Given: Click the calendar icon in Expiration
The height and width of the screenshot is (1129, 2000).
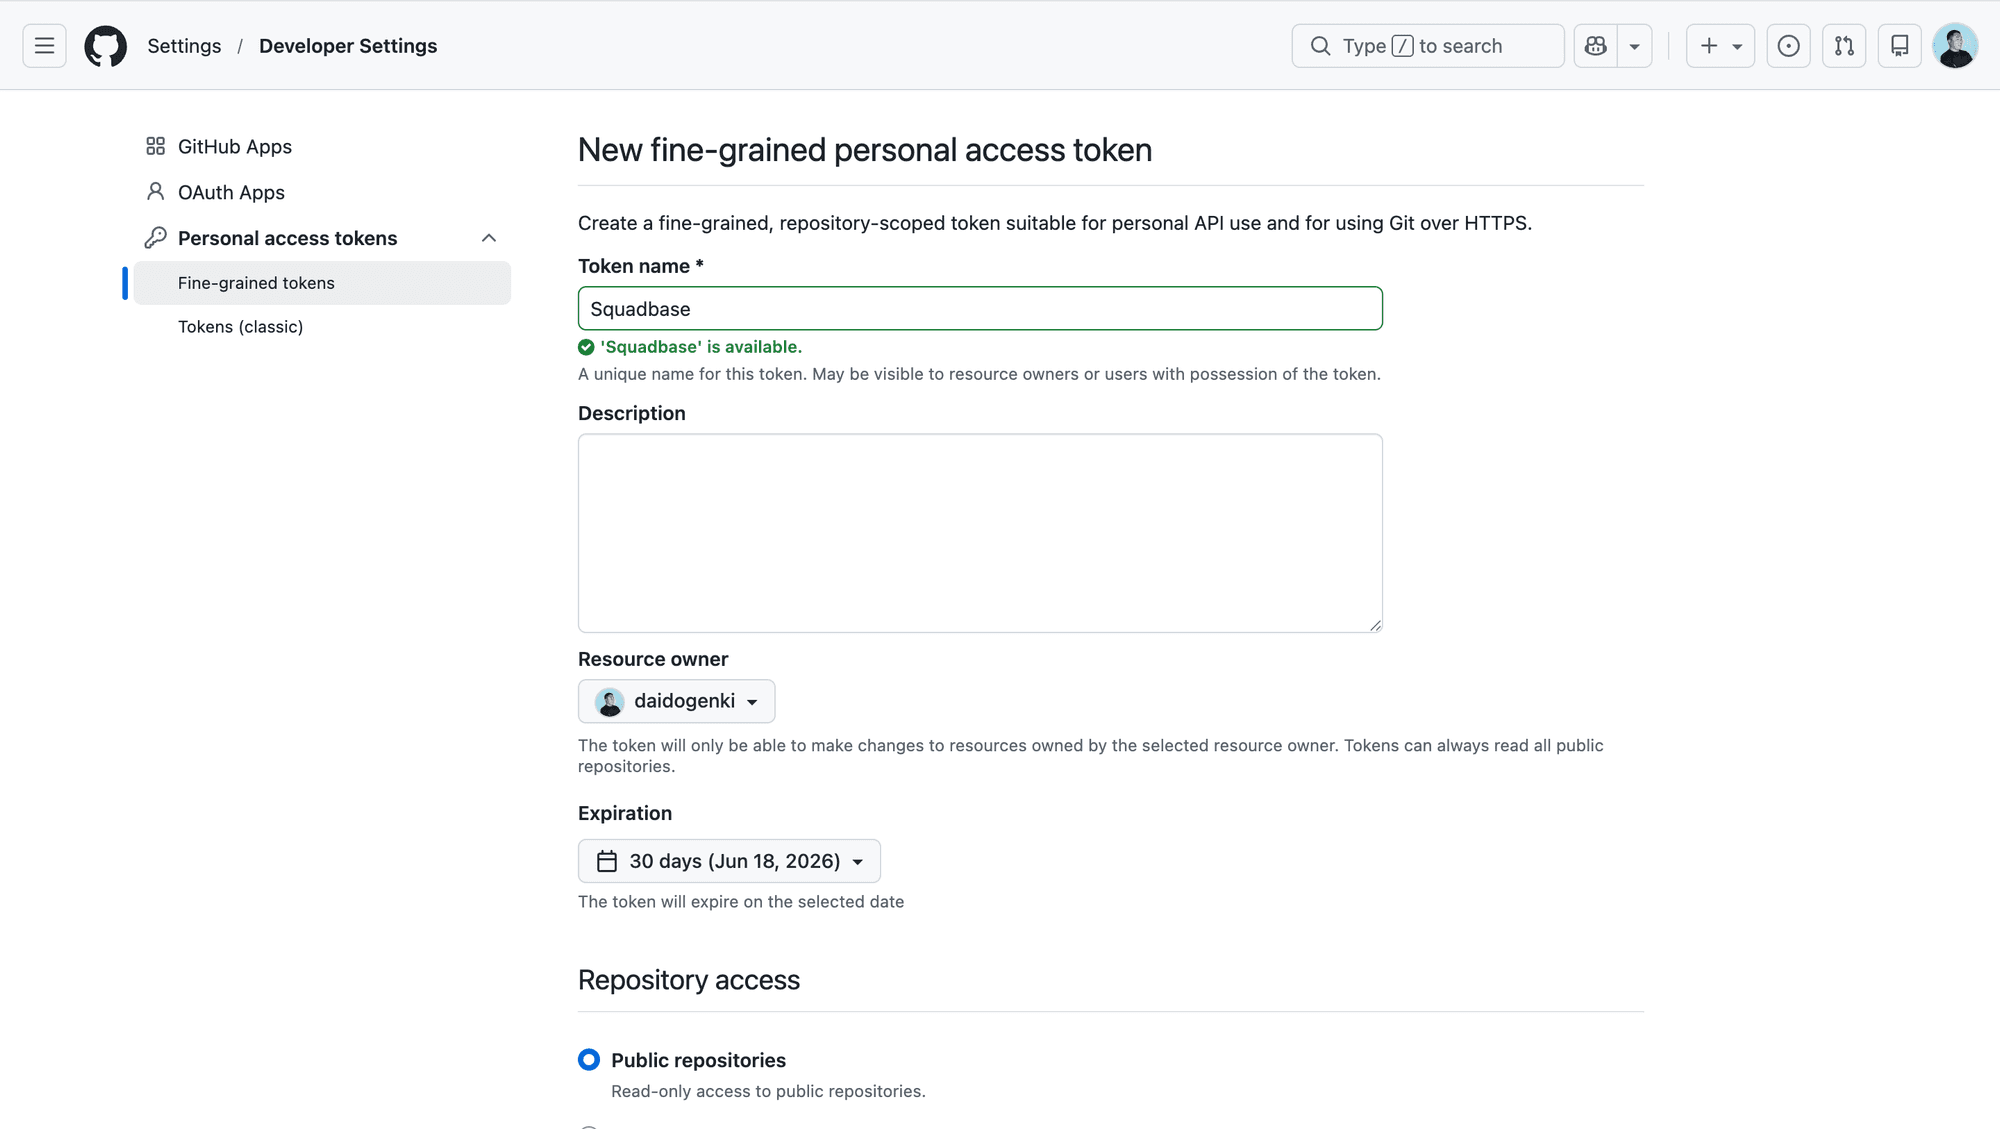Looking at the screenshot, I should (607, 861).
